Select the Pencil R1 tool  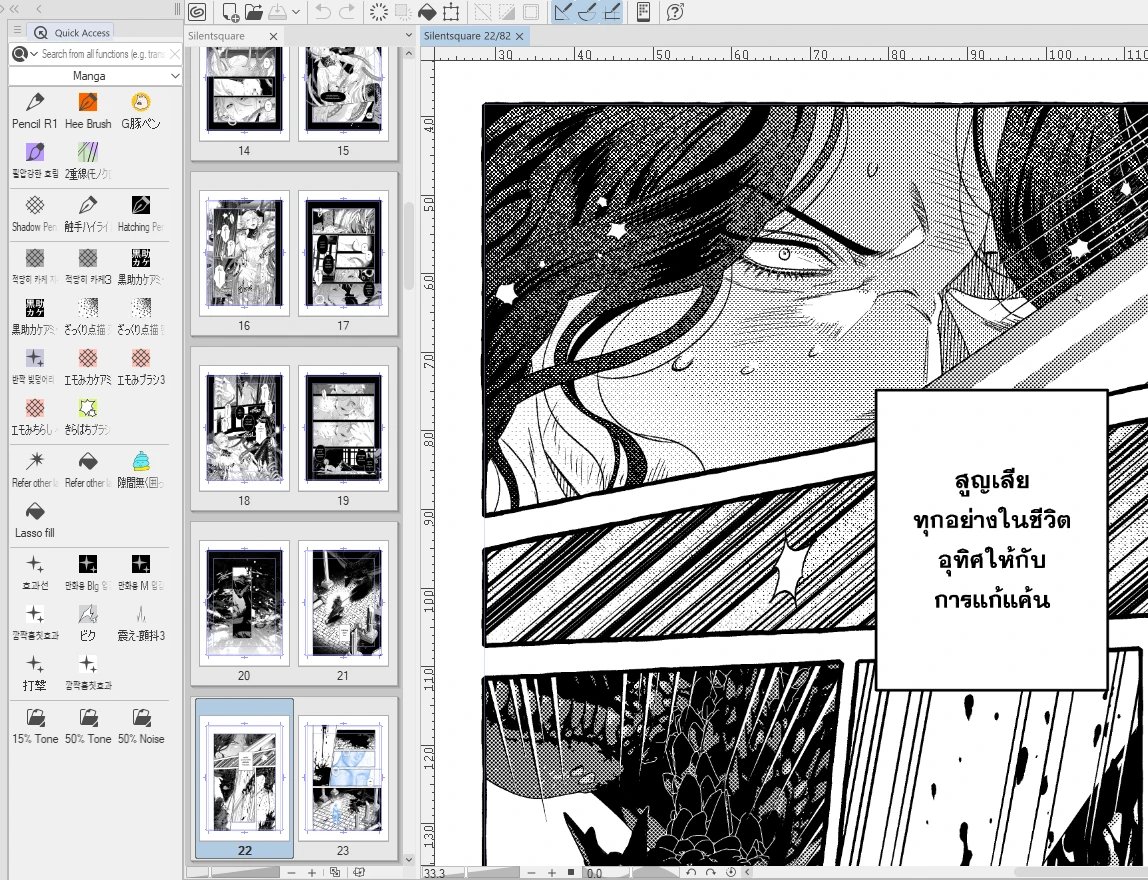coord(34,111)
